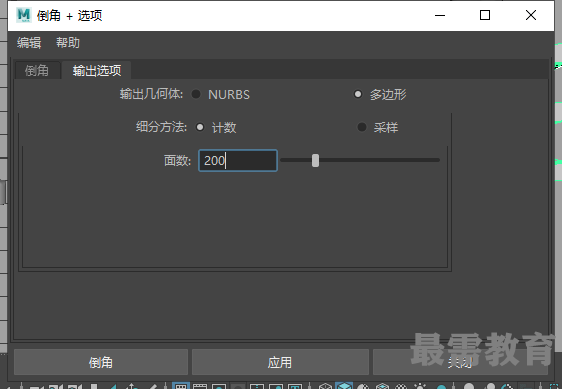Select the 多边形 output radio button

tap(358, 94)
